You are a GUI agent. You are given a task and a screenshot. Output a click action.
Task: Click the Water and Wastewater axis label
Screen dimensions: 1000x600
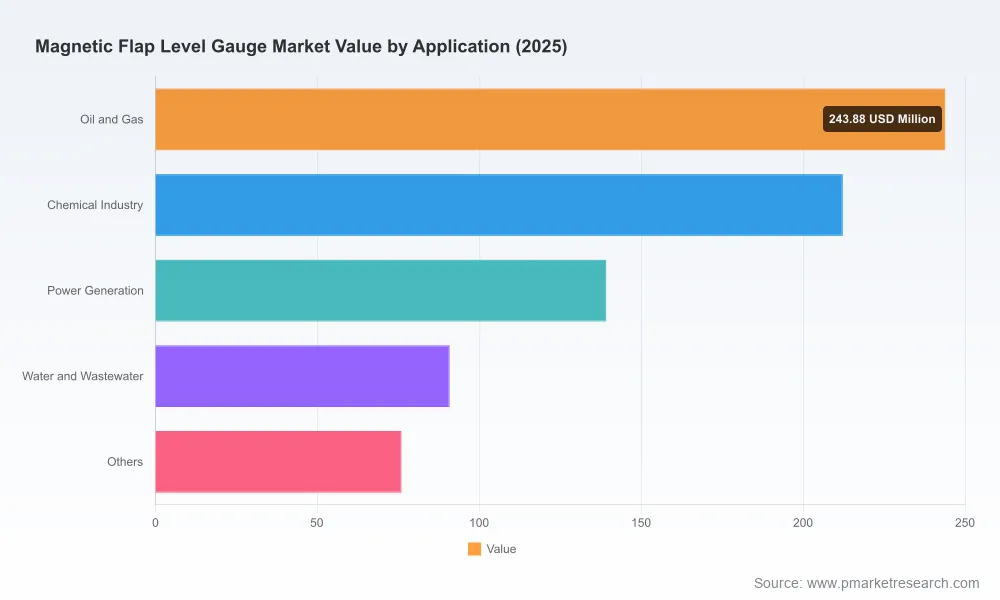click(83, 376)
